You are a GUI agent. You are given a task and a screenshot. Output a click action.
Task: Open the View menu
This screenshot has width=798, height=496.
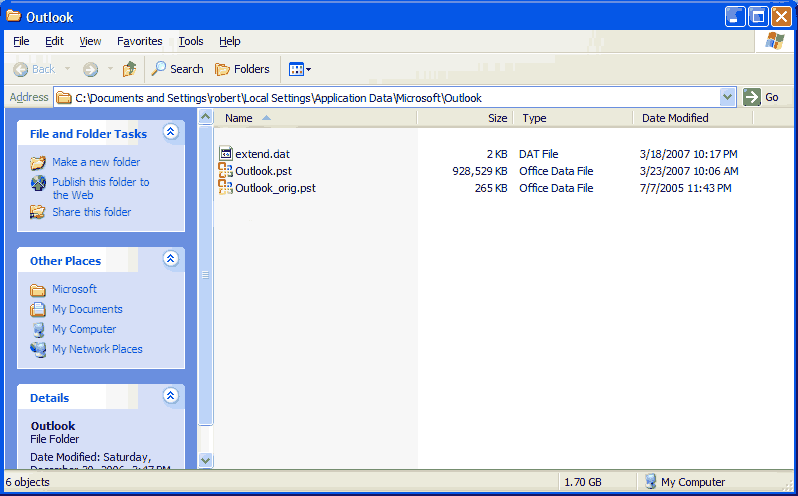coord(90,41)
